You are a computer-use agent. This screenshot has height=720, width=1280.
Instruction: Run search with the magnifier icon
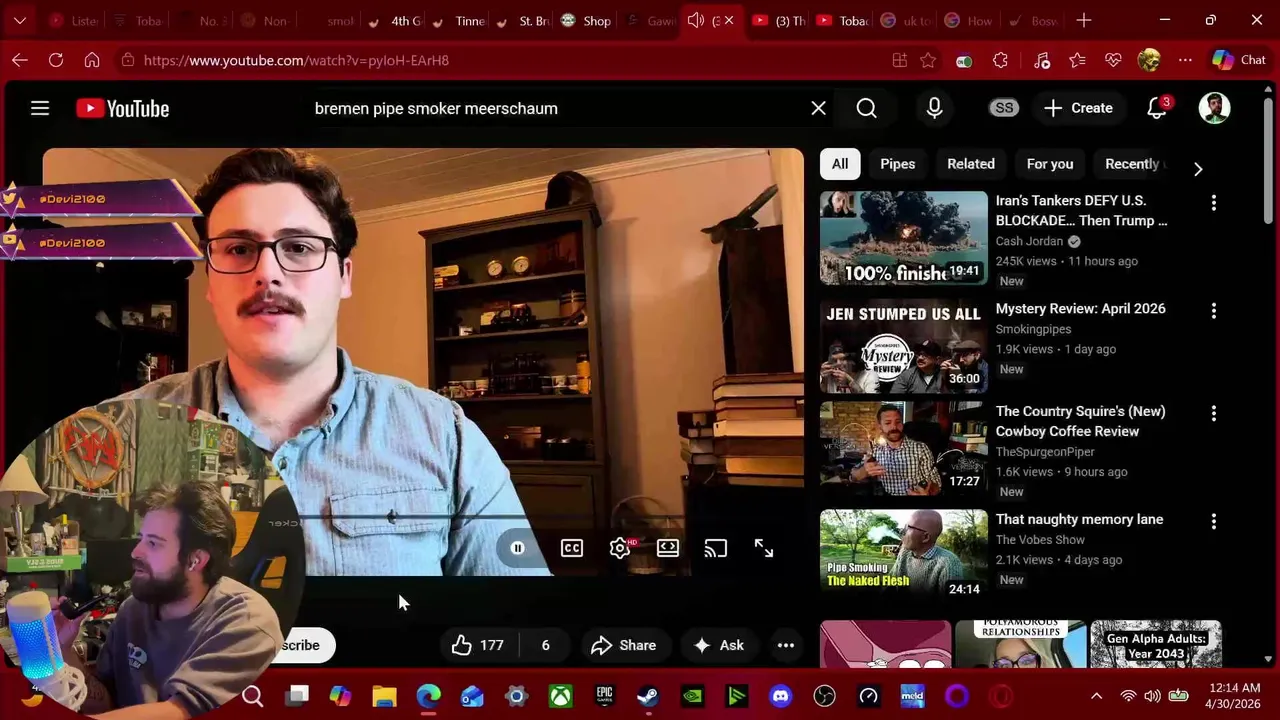(x=866, y=108)
